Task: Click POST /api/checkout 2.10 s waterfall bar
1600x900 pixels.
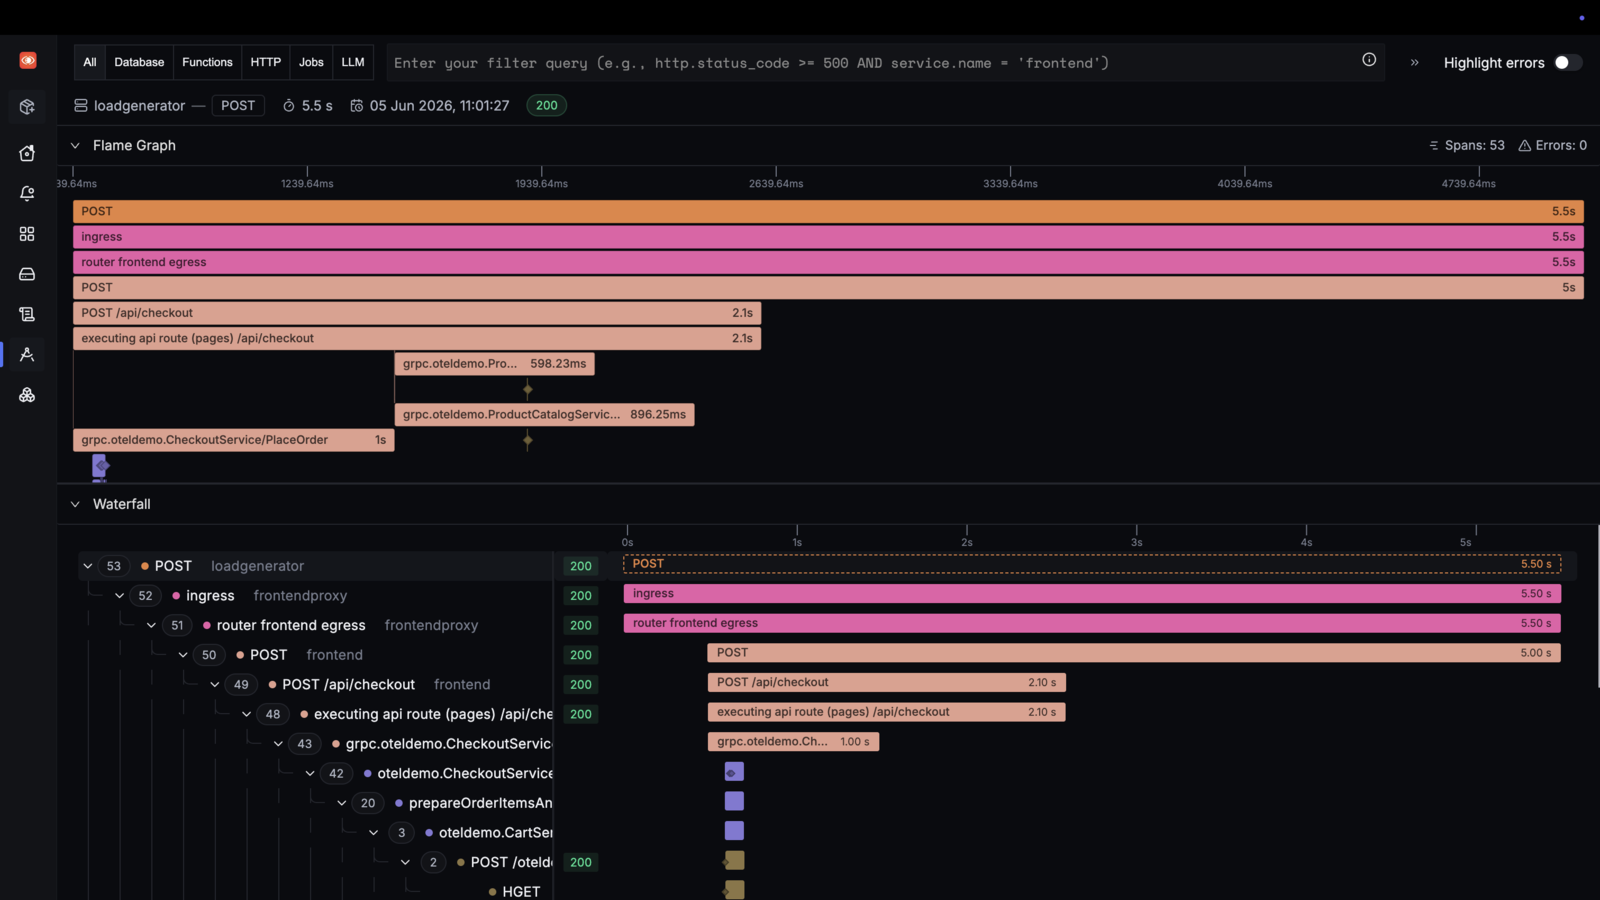Action: [887, 683]
